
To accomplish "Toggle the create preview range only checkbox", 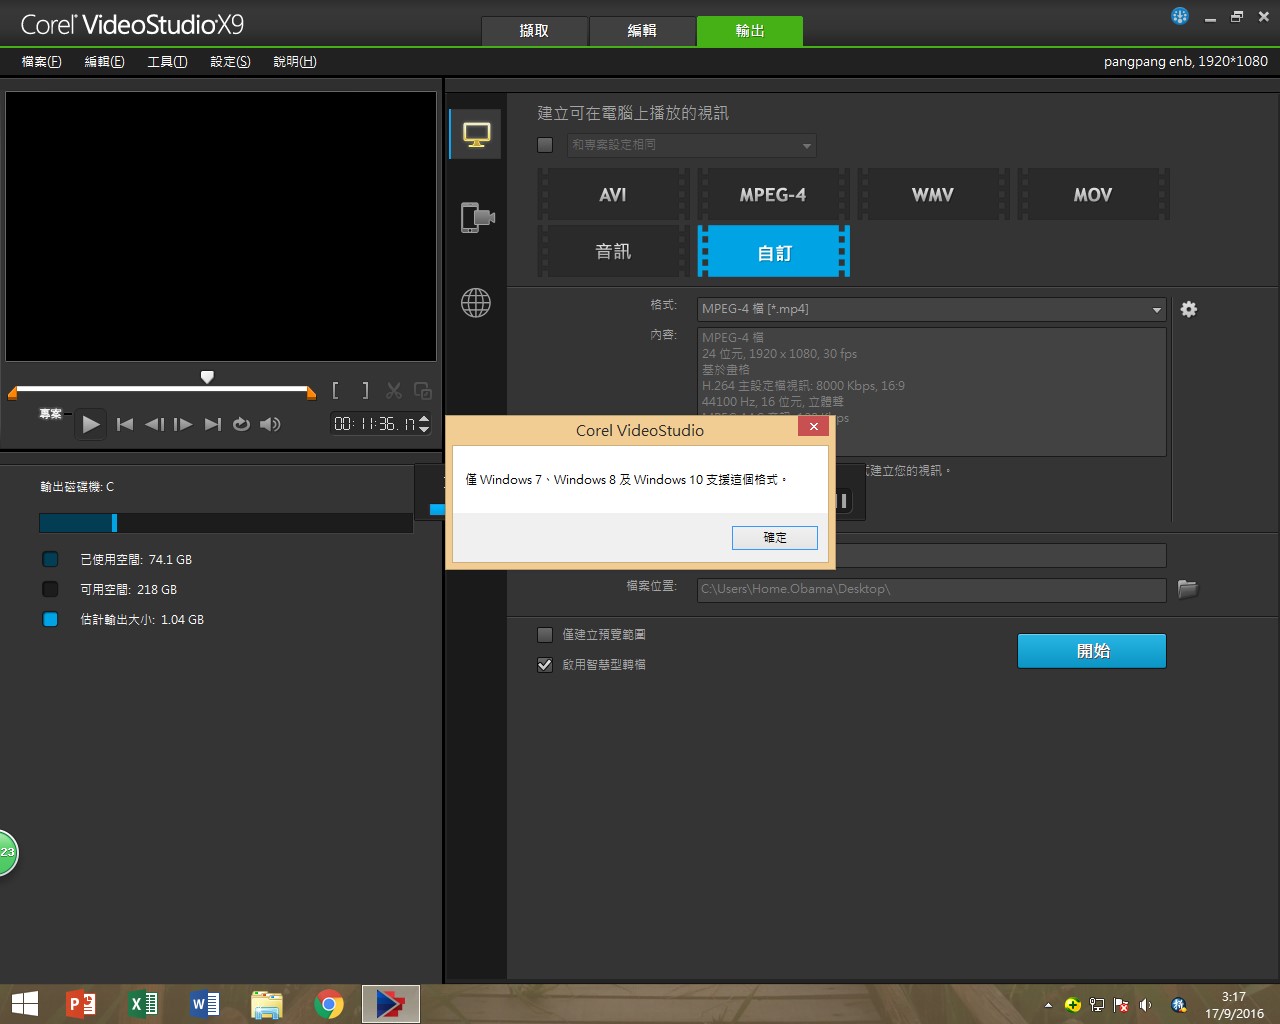I will pyautogui.click(x=545, y=635).
